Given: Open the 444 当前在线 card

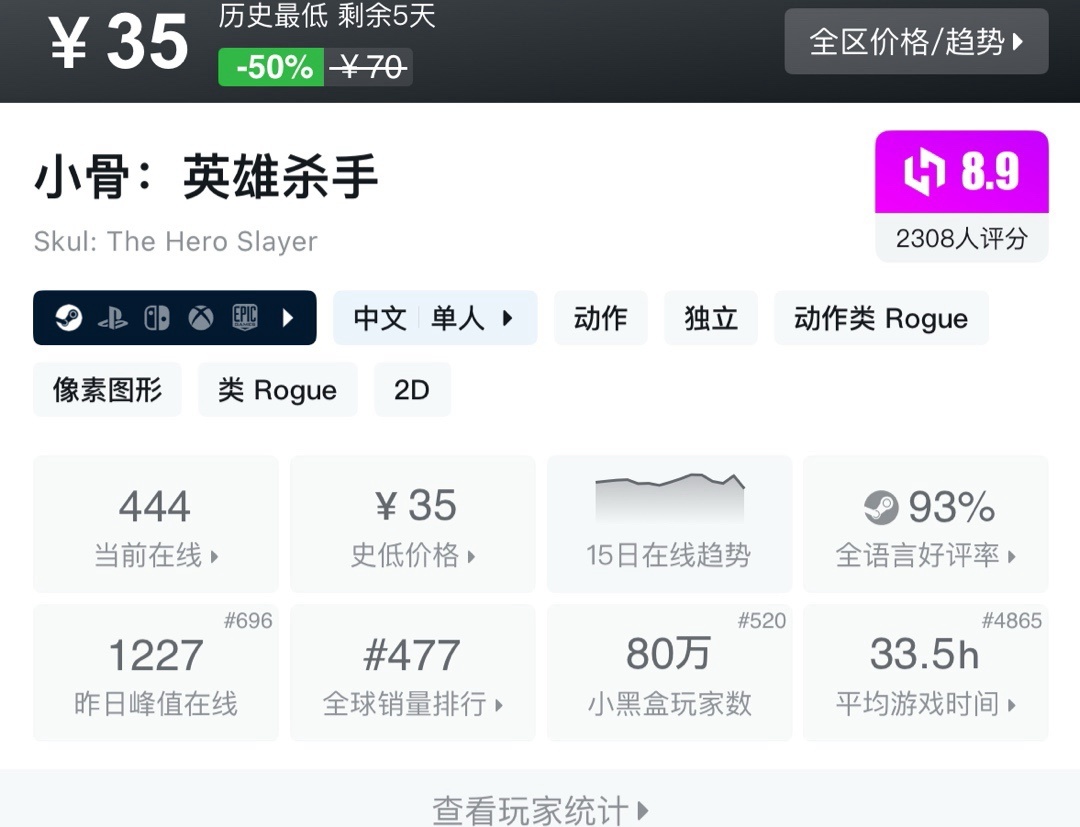Looking at the screenshot, I should 156,524.
